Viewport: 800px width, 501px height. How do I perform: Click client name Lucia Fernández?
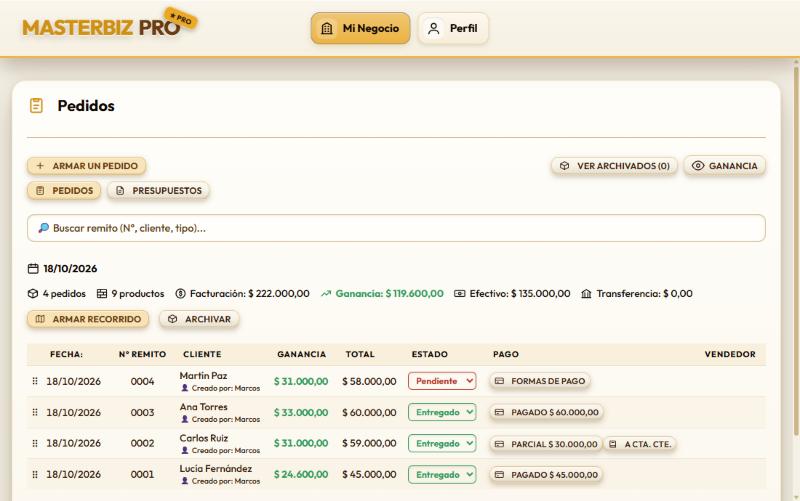(216, 468)
